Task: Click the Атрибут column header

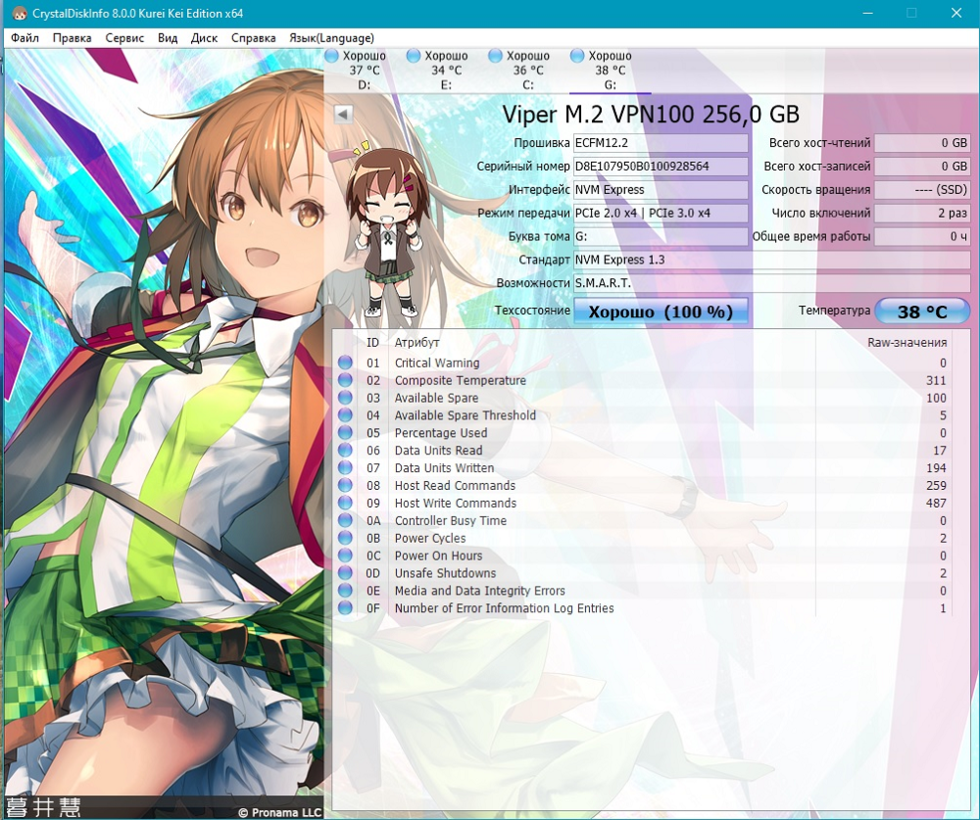Action: 417,342
